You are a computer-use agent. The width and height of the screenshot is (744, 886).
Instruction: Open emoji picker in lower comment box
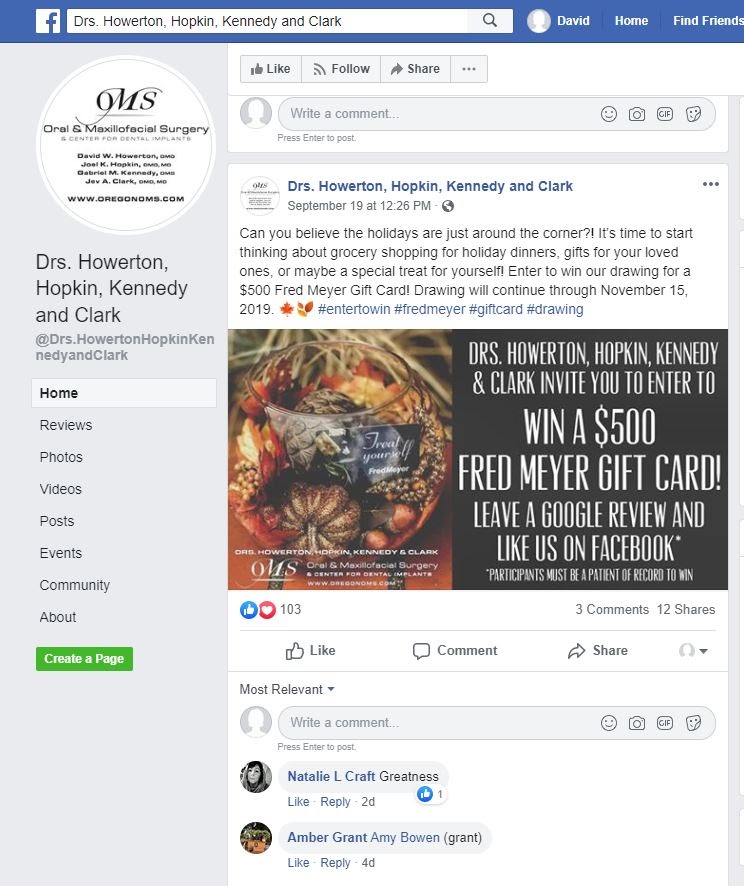(x=608, y=723)
